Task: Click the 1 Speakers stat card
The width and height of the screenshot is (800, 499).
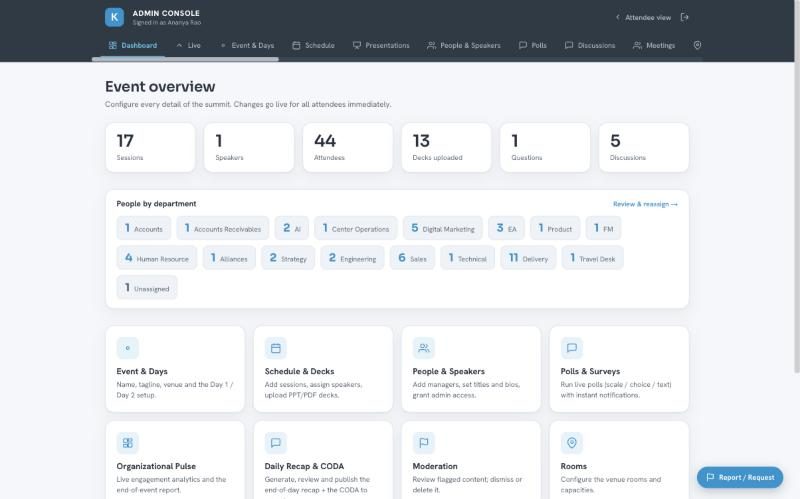Action: coord(249,147)
